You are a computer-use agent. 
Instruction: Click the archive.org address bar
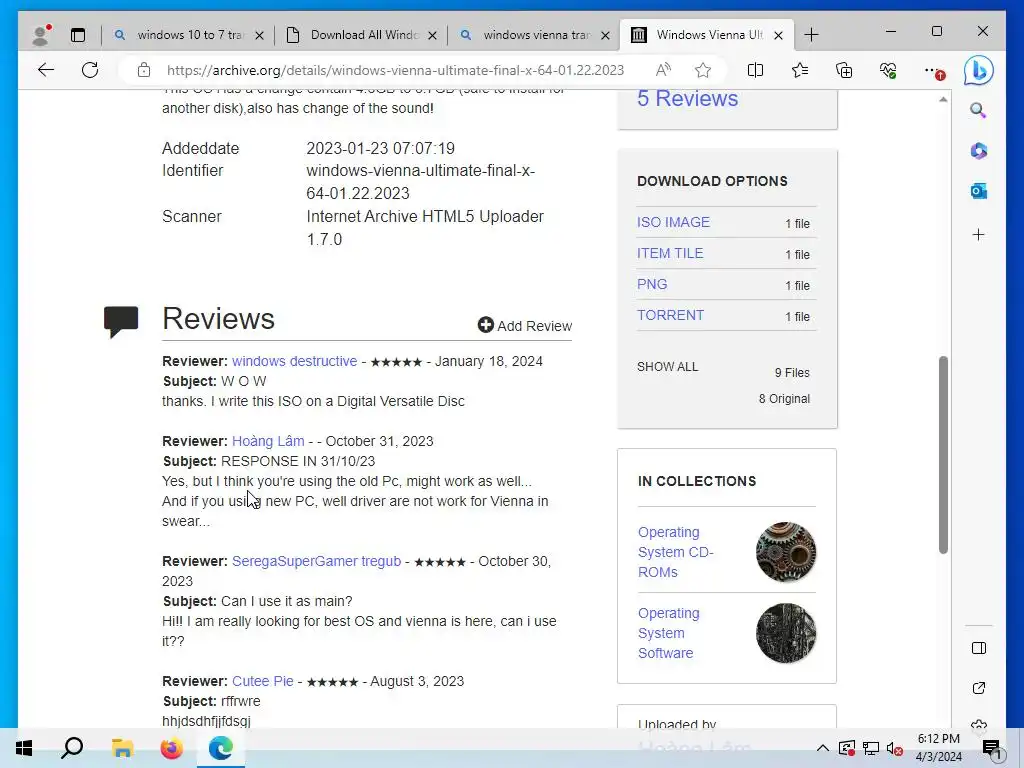(396, 70)
